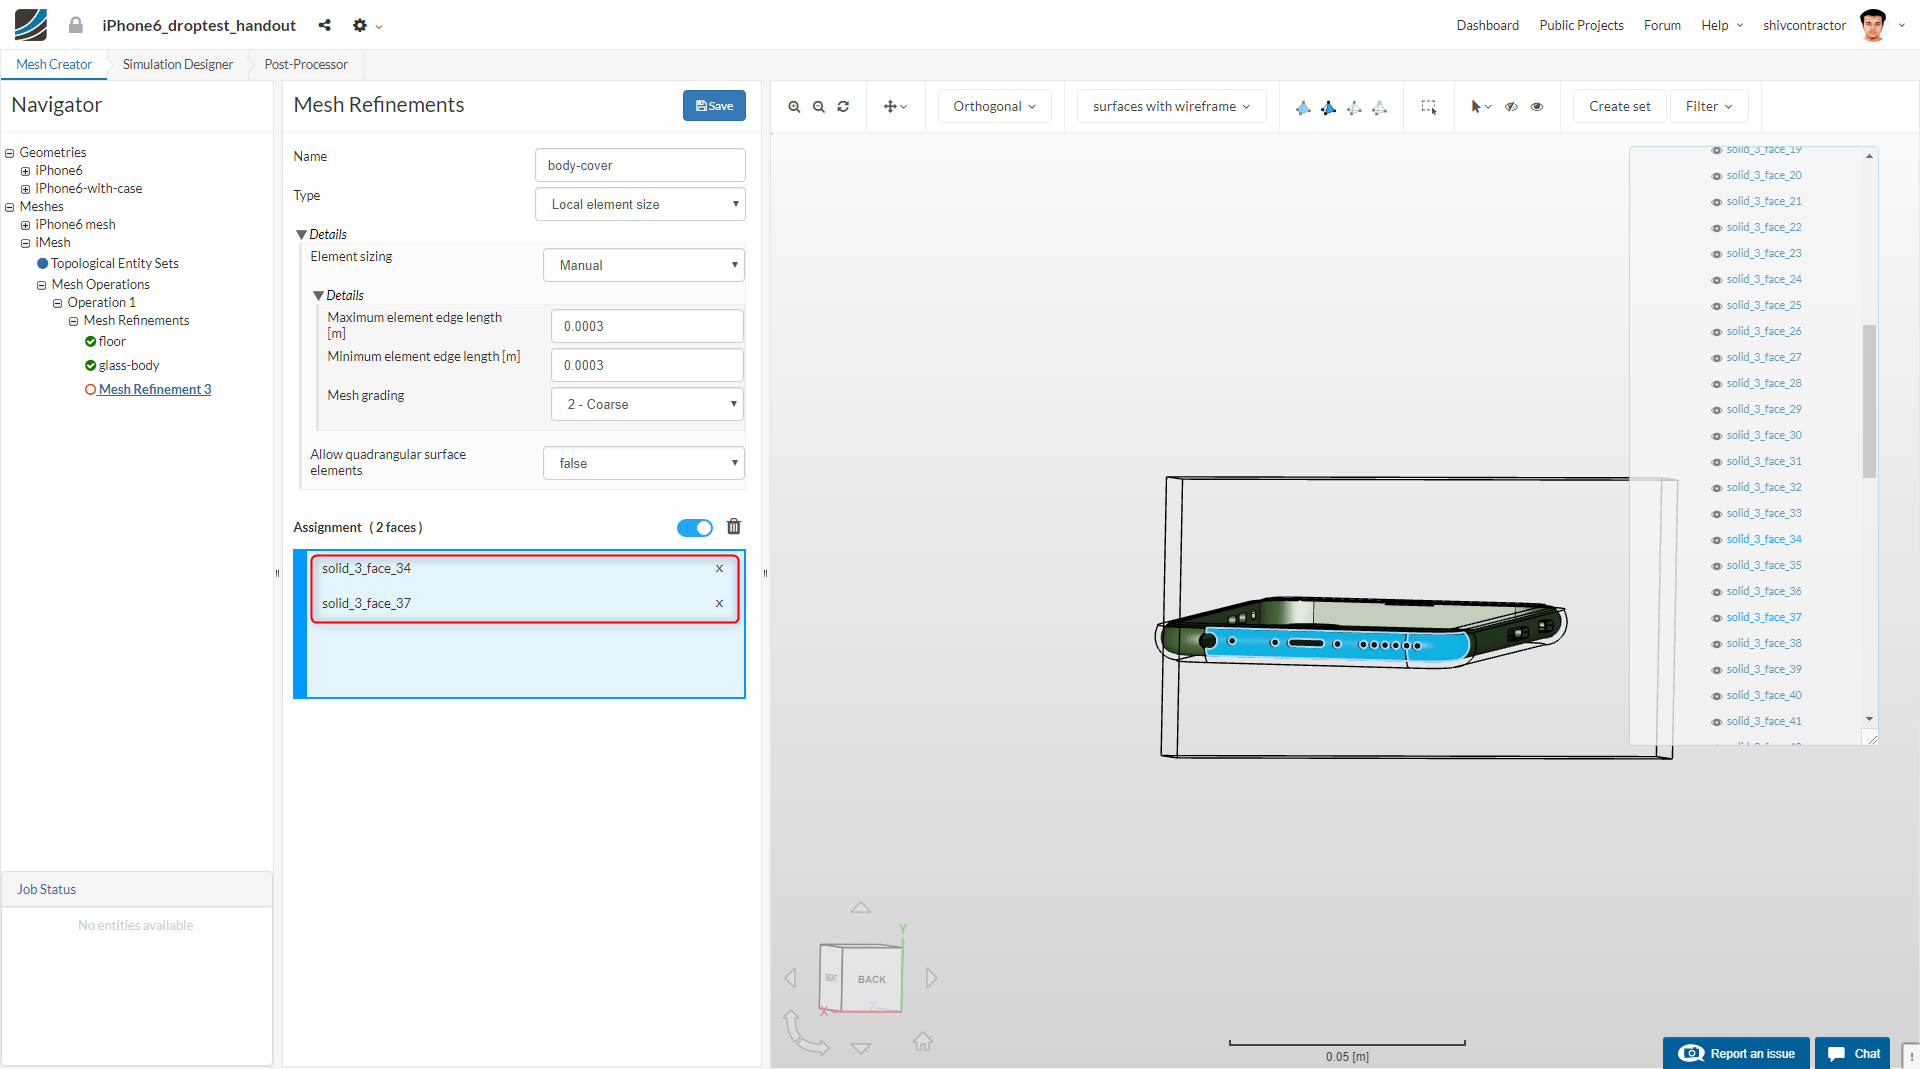Open the Filter dropdown
Viewport: 1920px width, 1069px height.
tap(1709, 107)
